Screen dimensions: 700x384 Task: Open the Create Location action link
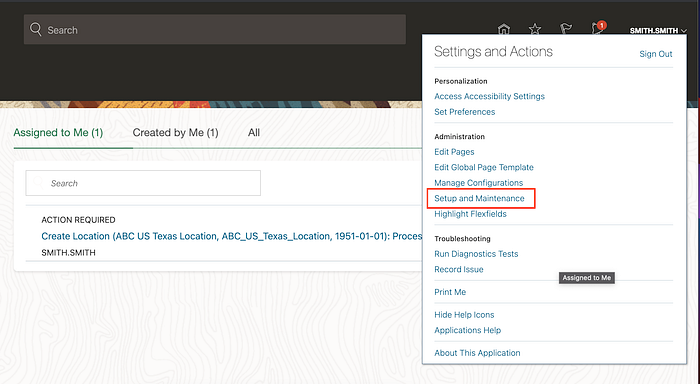(x=232, y=236)
